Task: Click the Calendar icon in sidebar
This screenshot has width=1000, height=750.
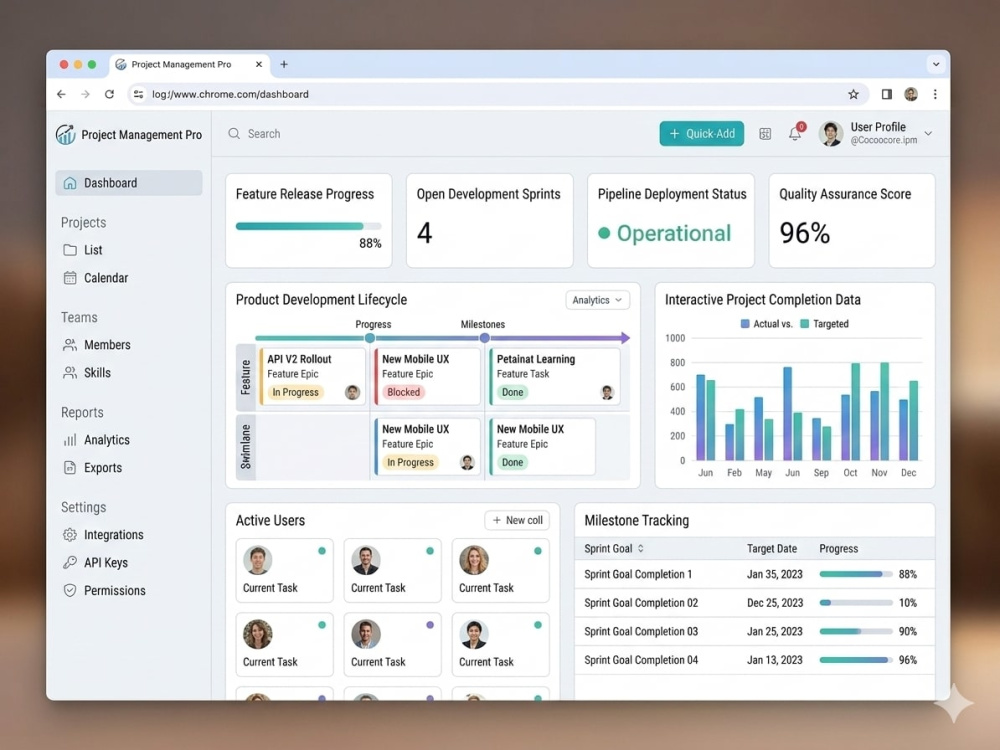Action: (70, 278)
